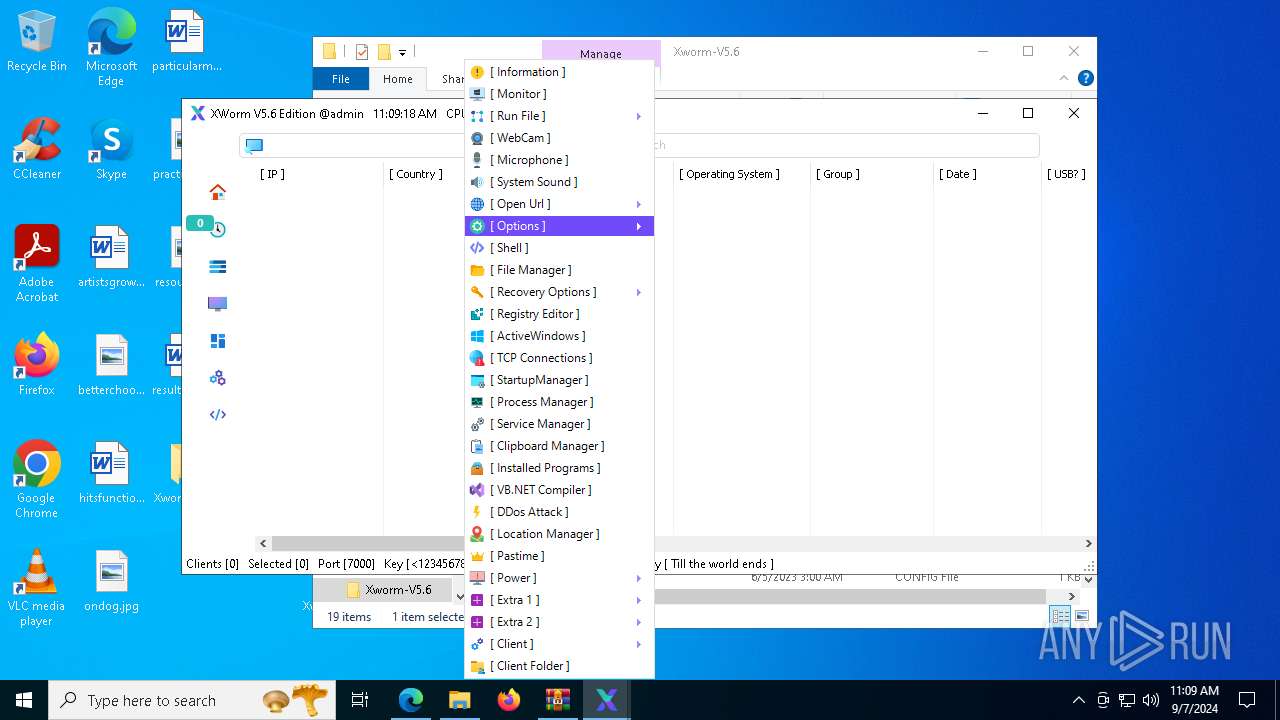
Task: Click the gears settings icon in sidebar
Action: pos(217,378)
